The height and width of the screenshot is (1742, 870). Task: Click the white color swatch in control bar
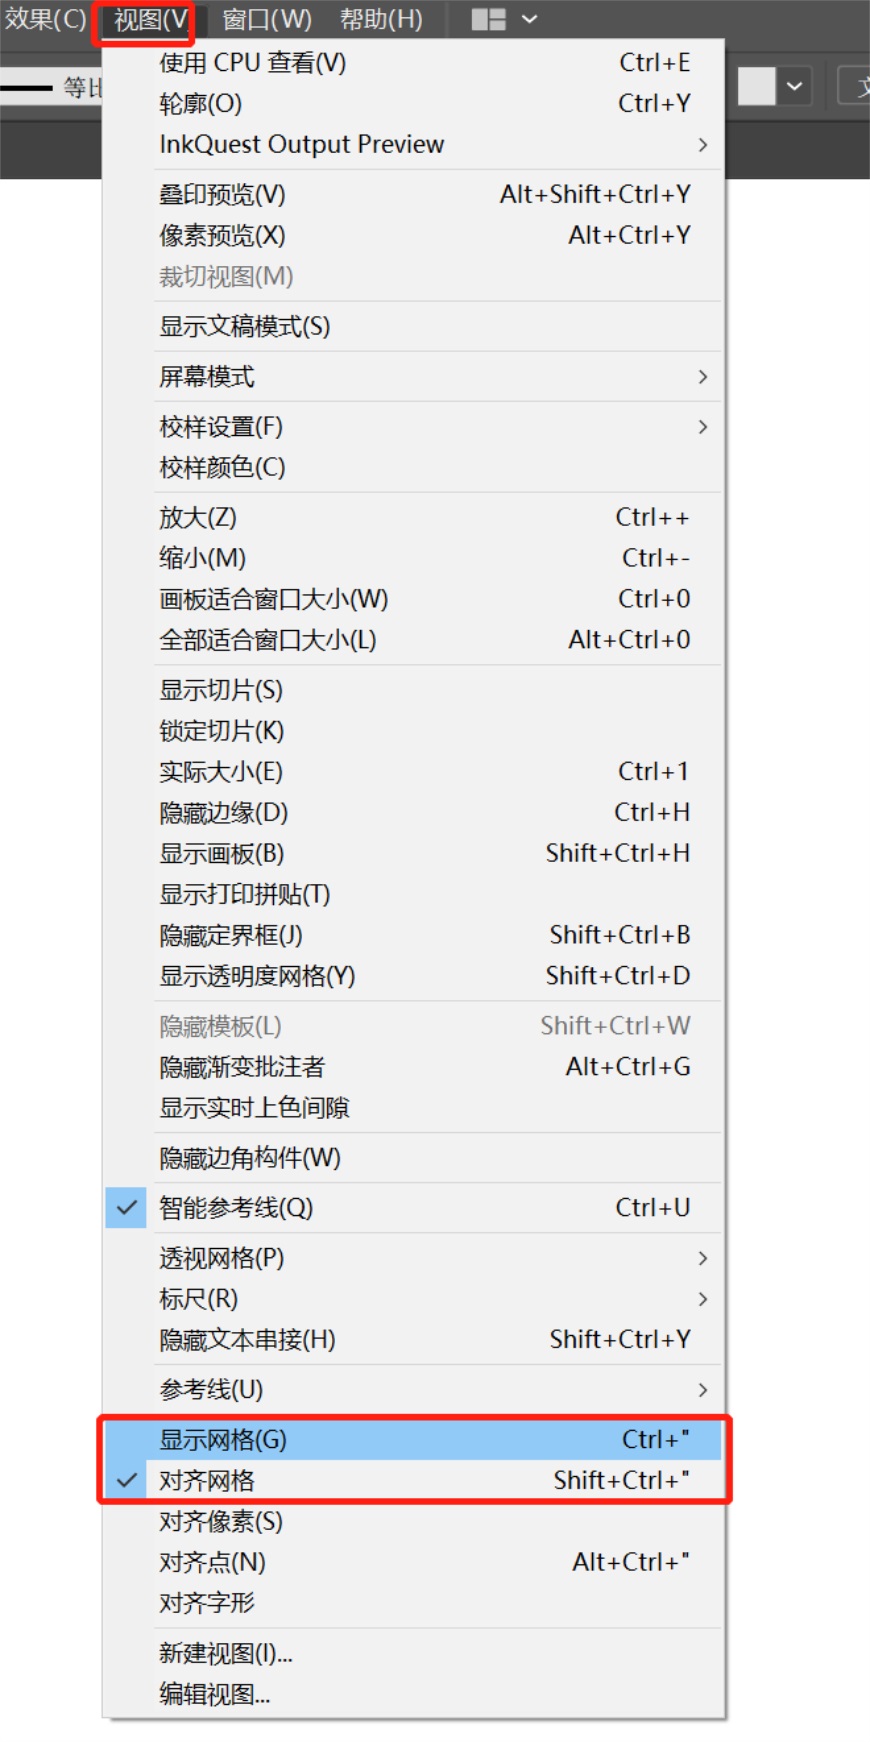[757, 86]
